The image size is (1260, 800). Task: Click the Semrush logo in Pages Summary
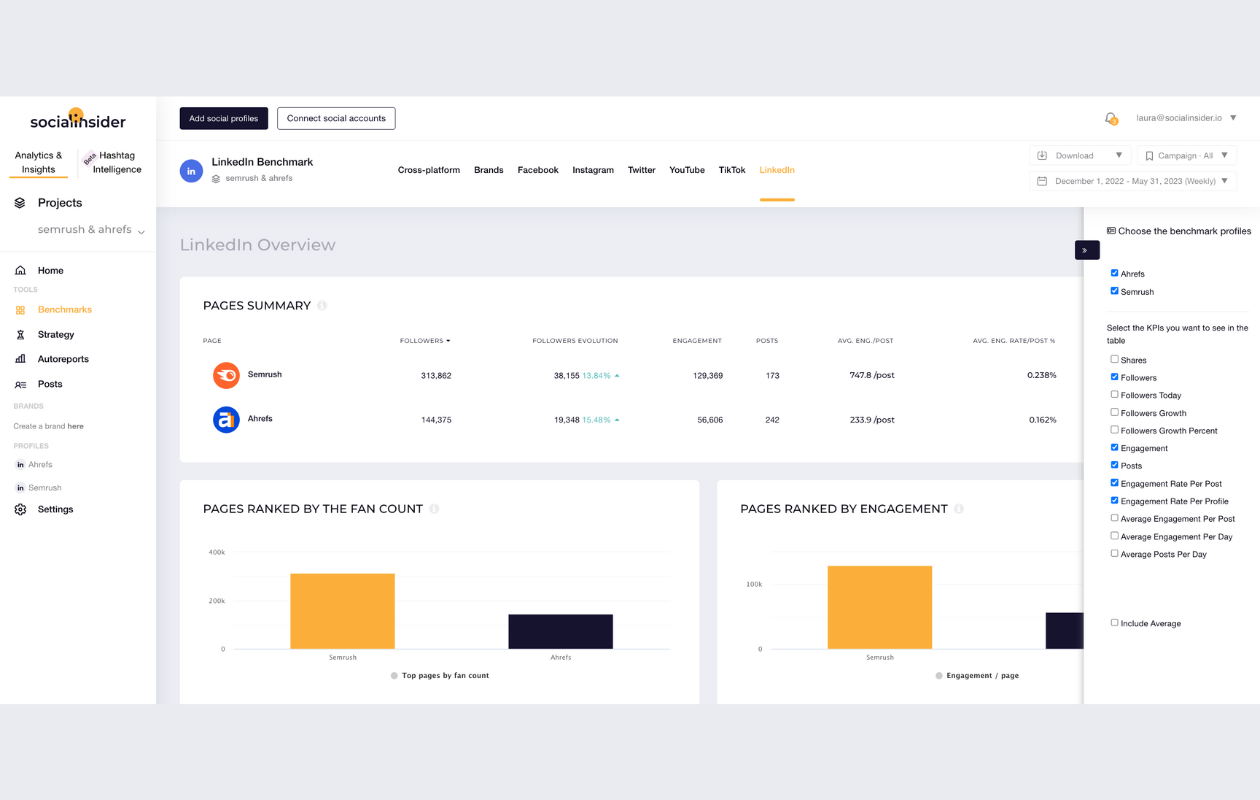(x=226, y=375)
